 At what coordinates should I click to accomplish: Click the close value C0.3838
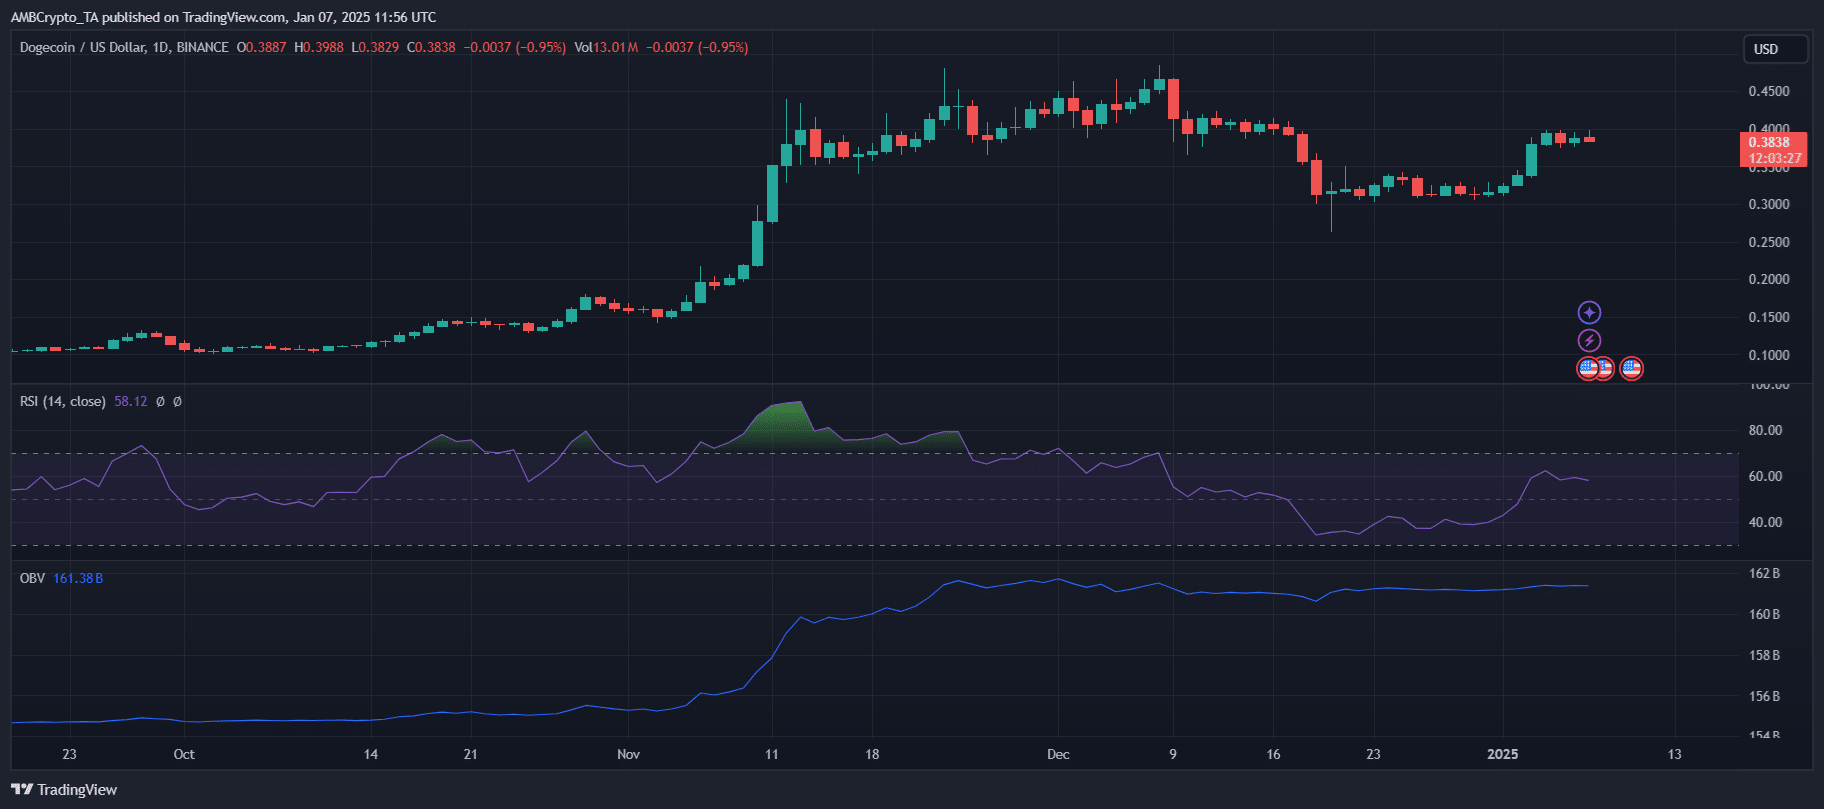[431, 47]
